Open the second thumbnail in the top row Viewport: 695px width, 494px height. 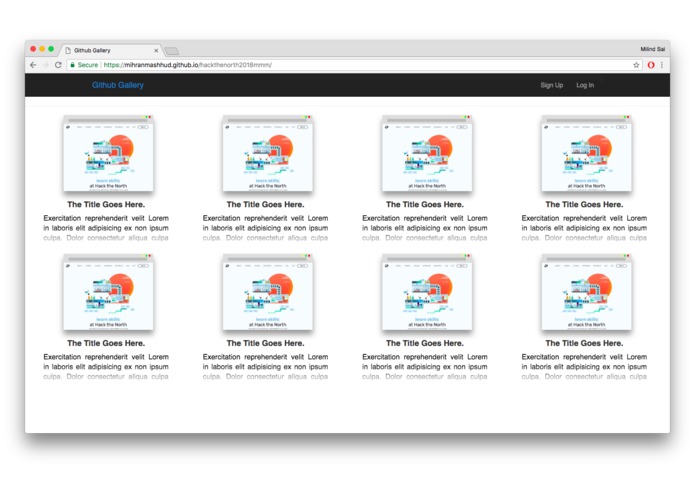(268, 153)
